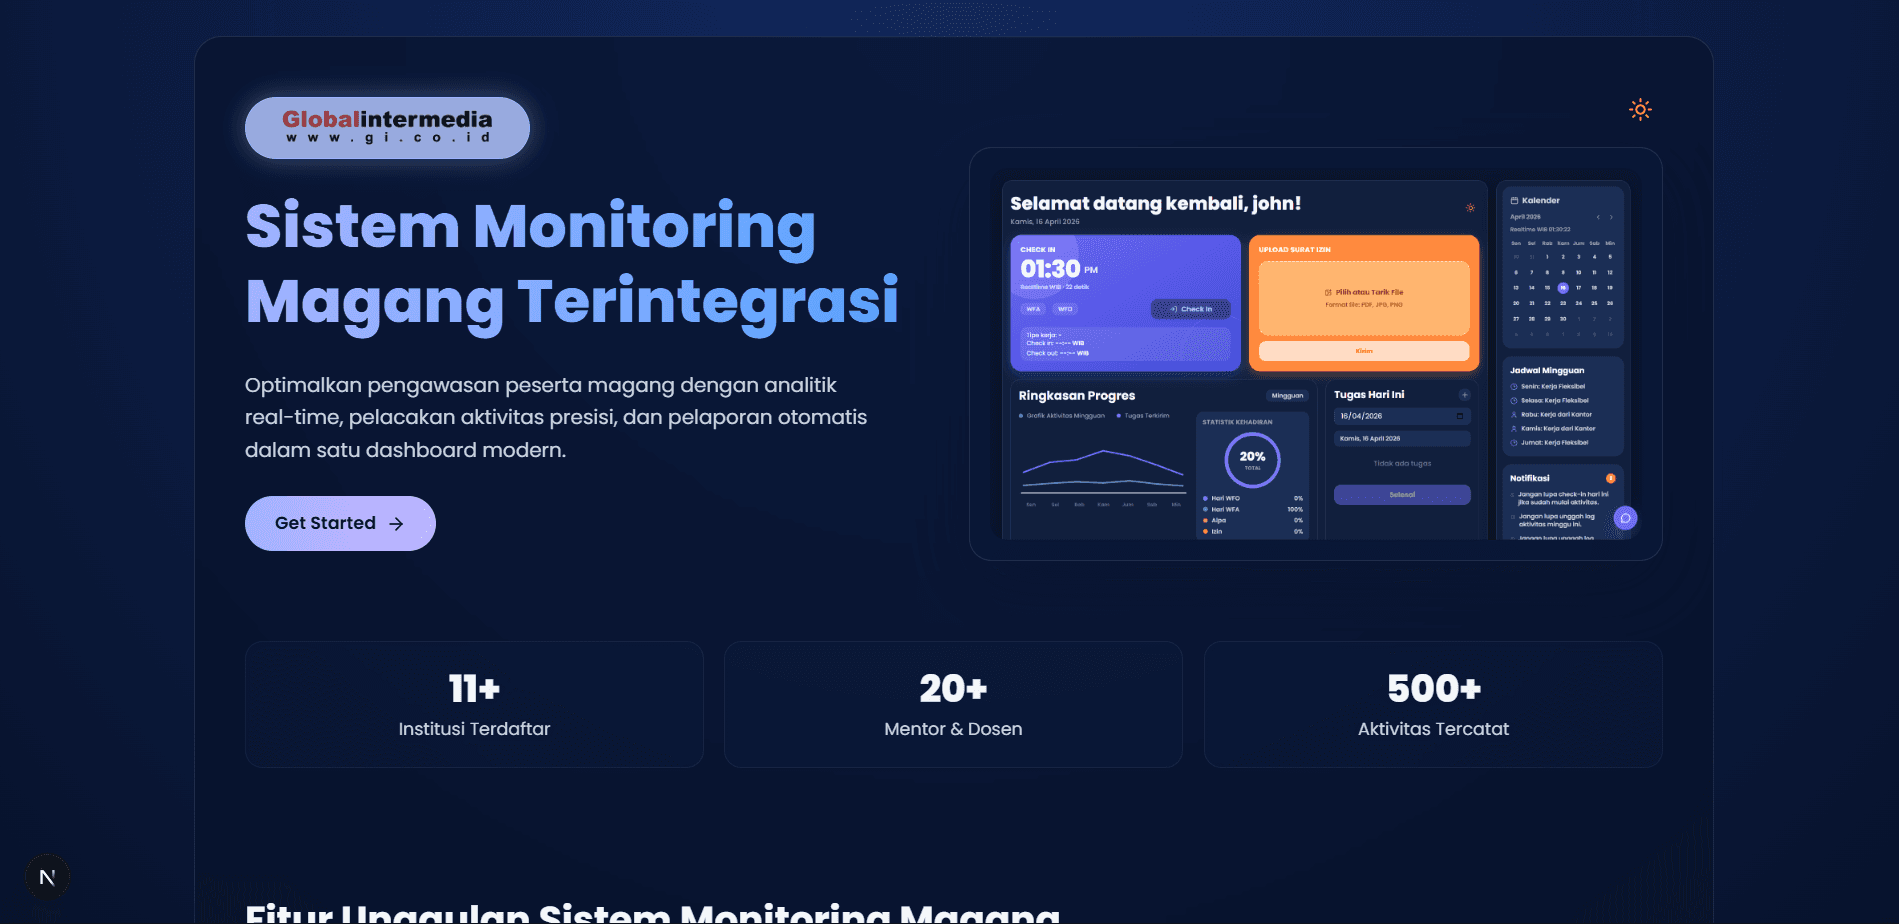Click the Notifikasi orange badge
This screenshot has height=924, width=1899.
(x=1610, y=478)
